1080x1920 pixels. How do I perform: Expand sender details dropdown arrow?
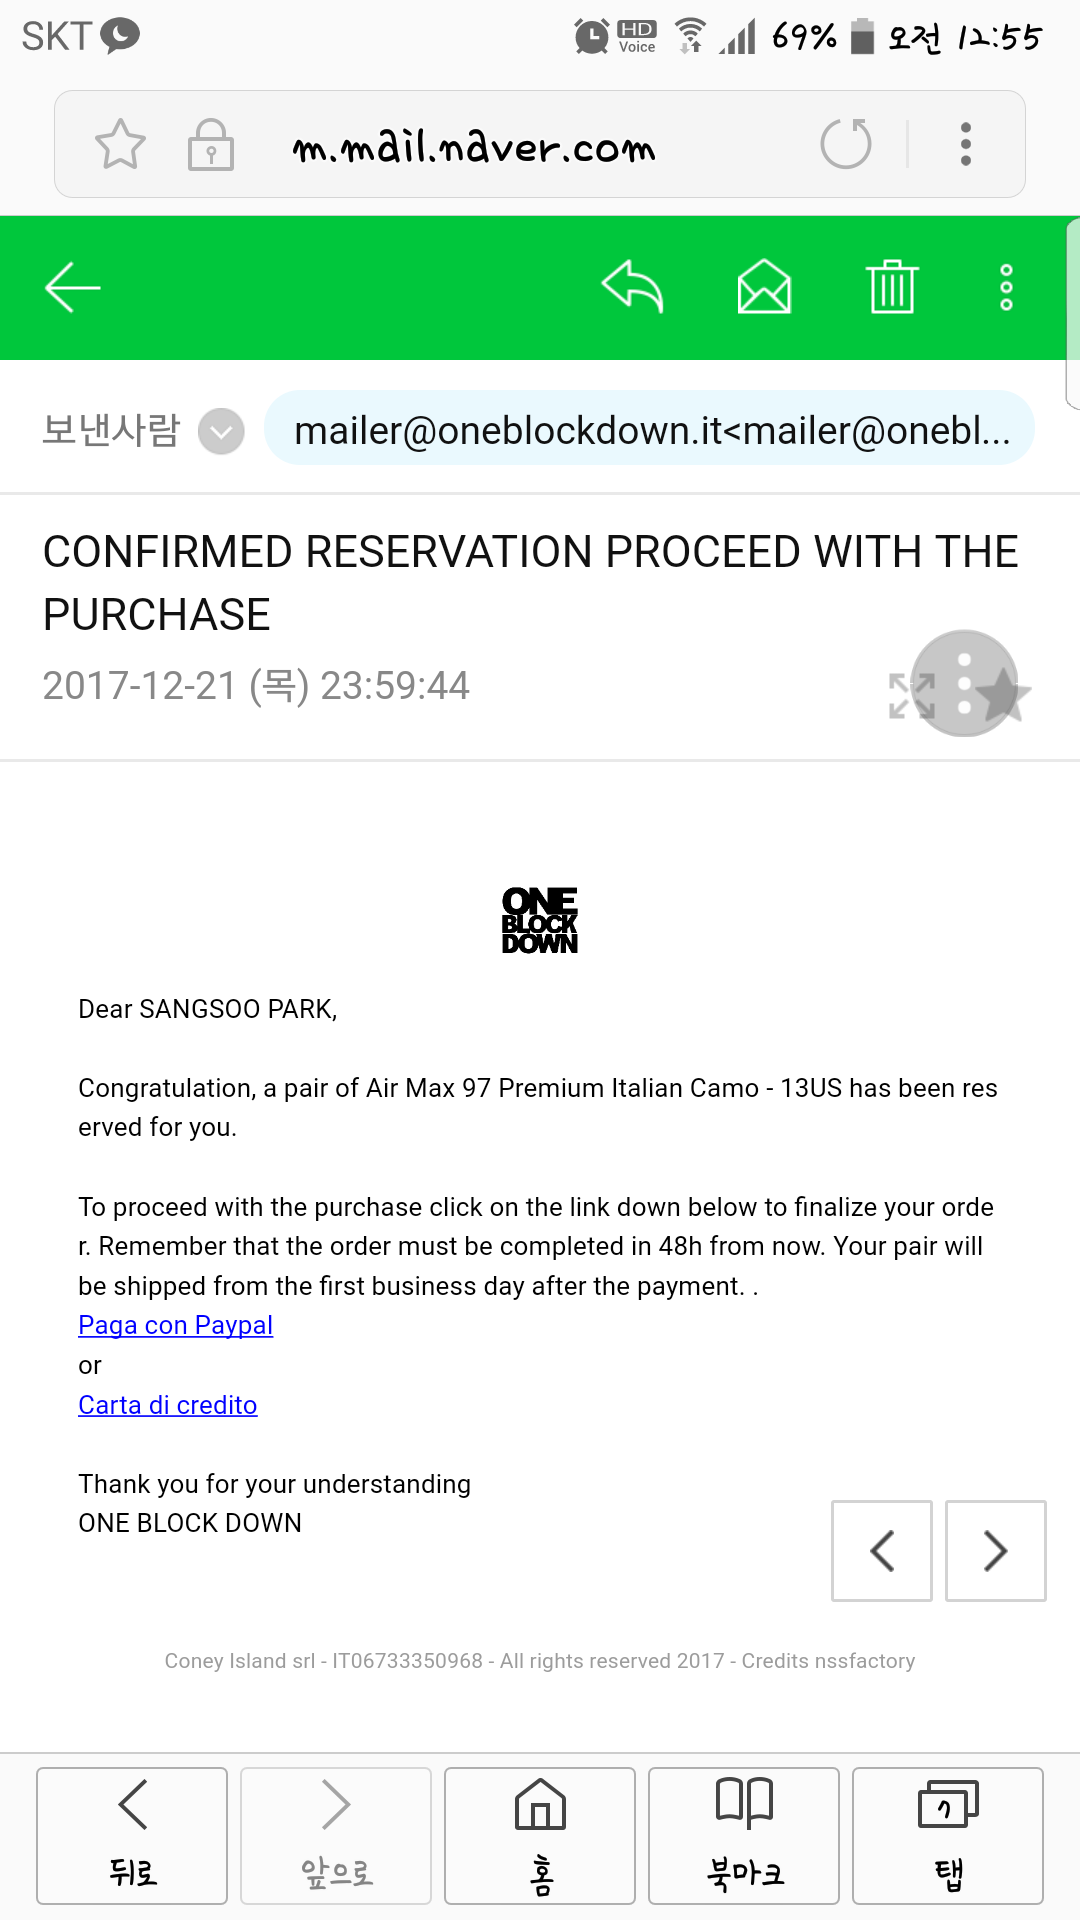(x=221, y=432)
